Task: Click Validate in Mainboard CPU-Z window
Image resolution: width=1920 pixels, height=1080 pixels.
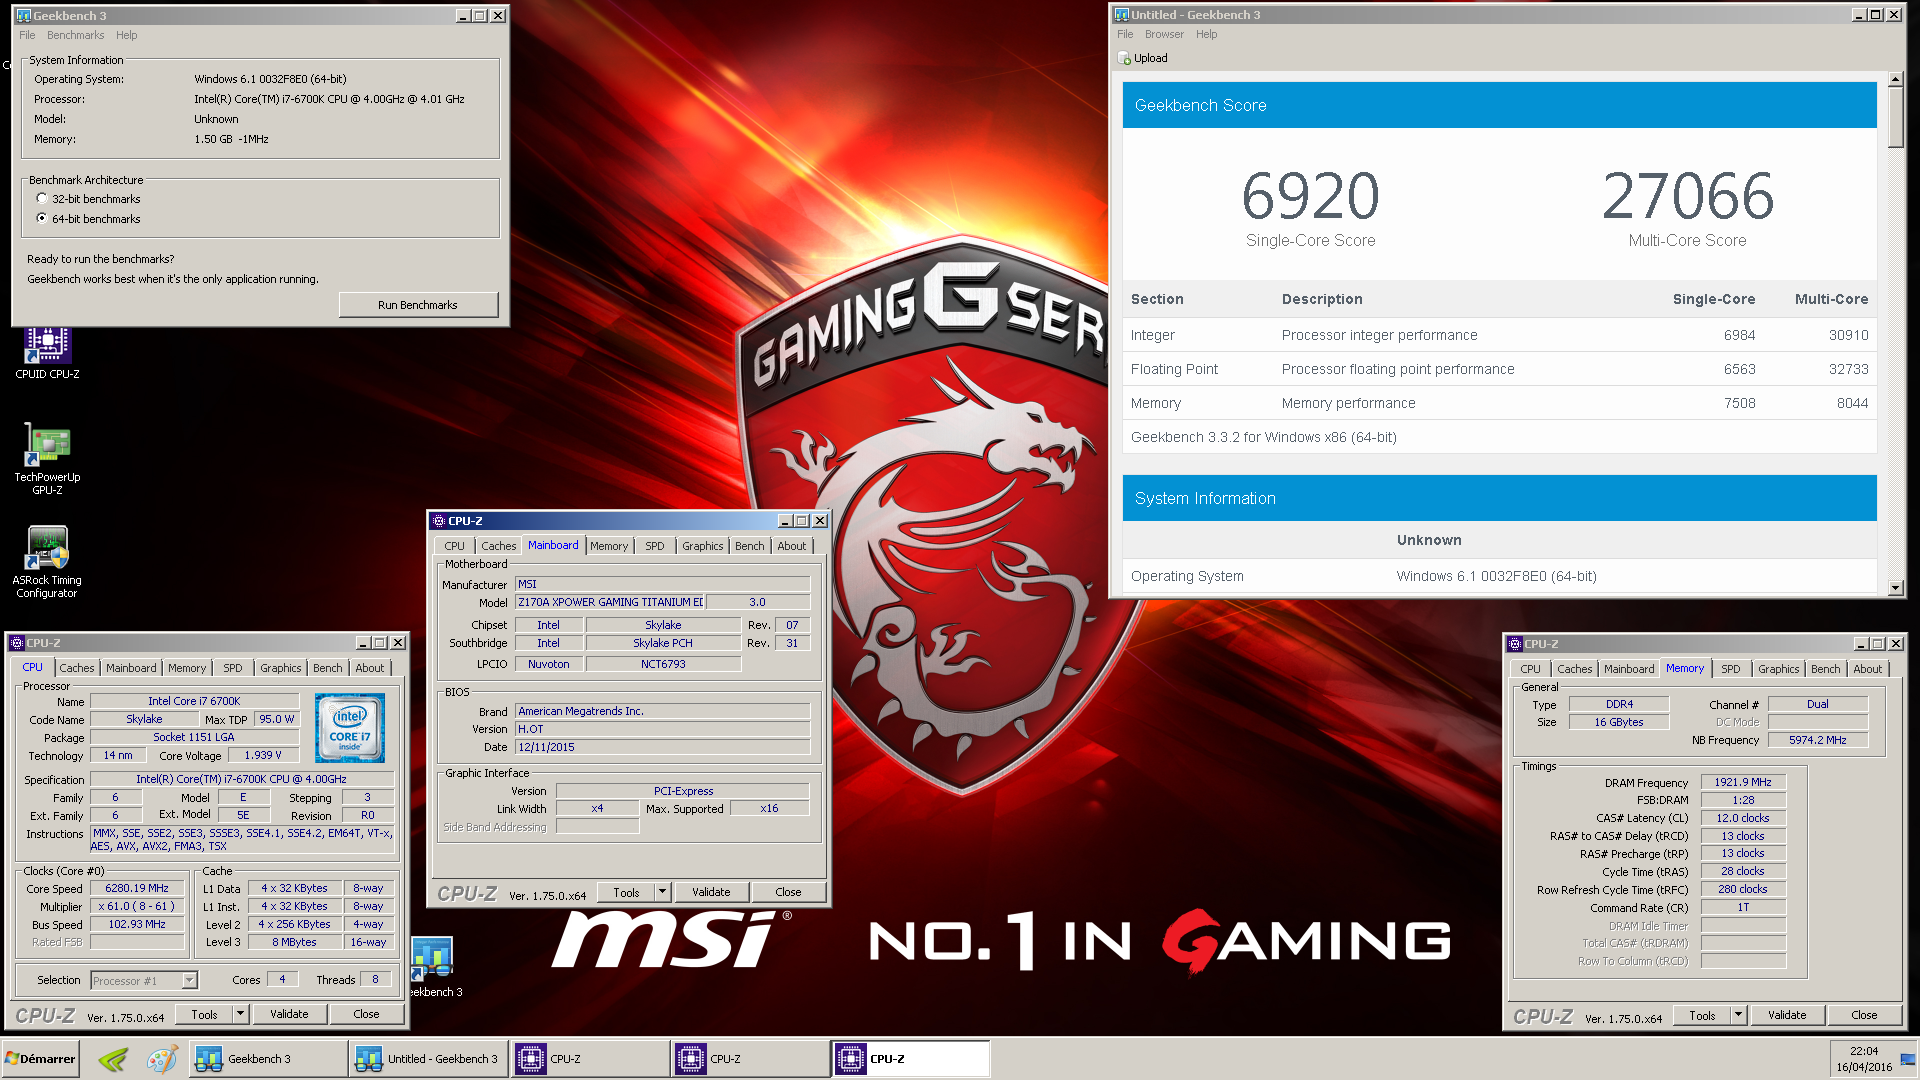Action: coord(711,892)
